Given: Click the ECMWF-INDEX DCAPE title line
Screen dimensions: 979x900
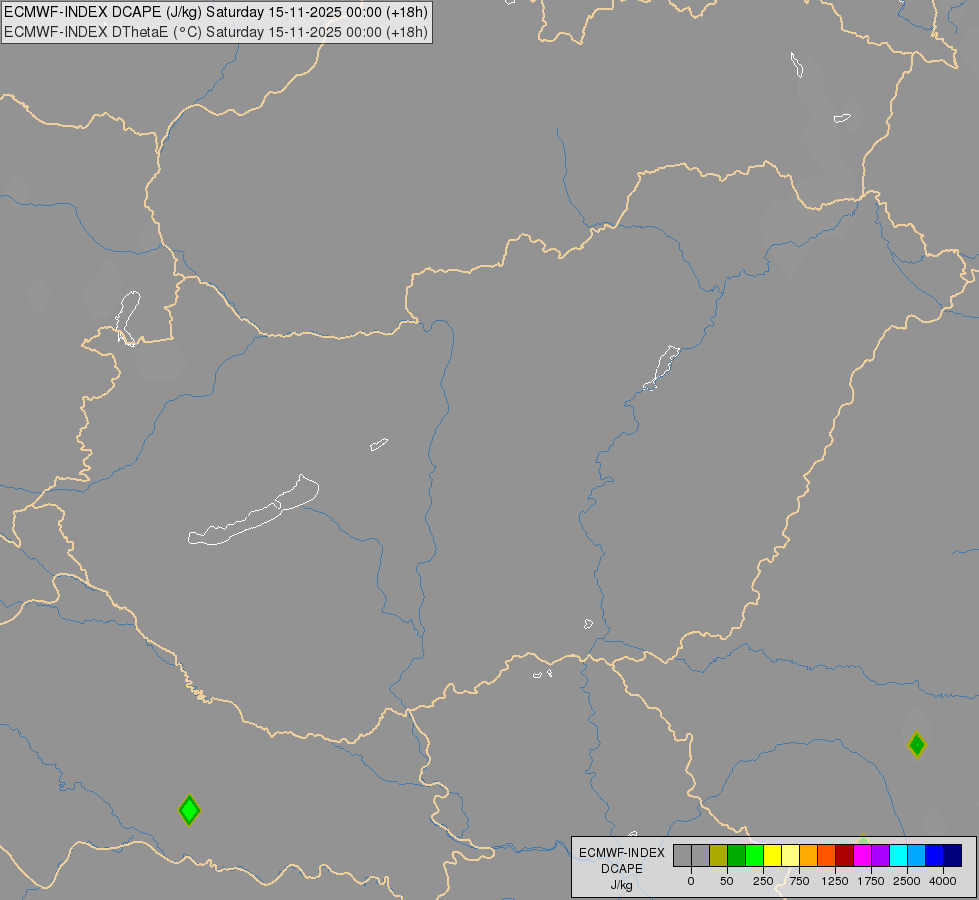Looking at the screenshot, I should tap(216, 12).
